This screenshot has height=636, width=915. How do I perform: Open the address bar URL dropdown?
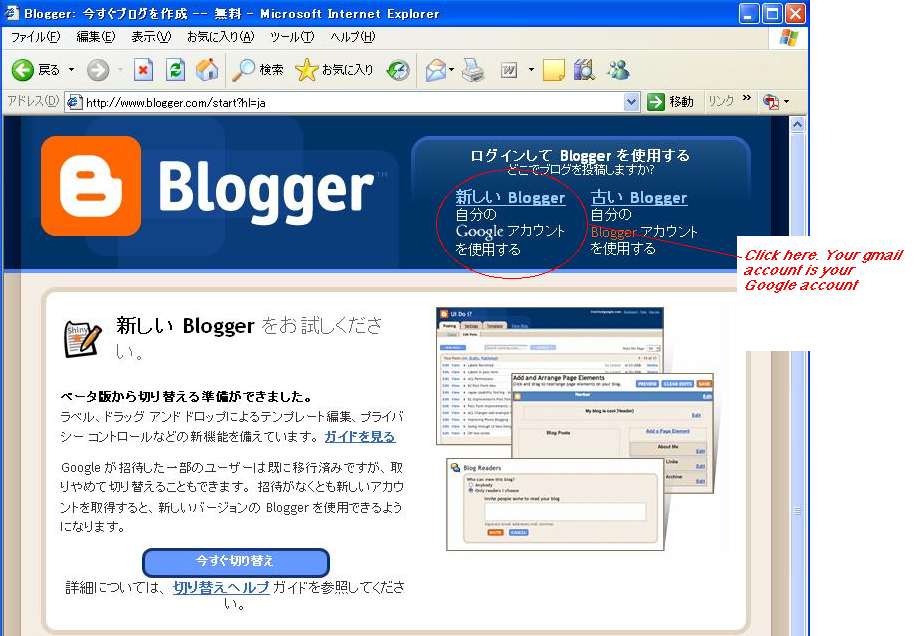click(x=631, y=103)
